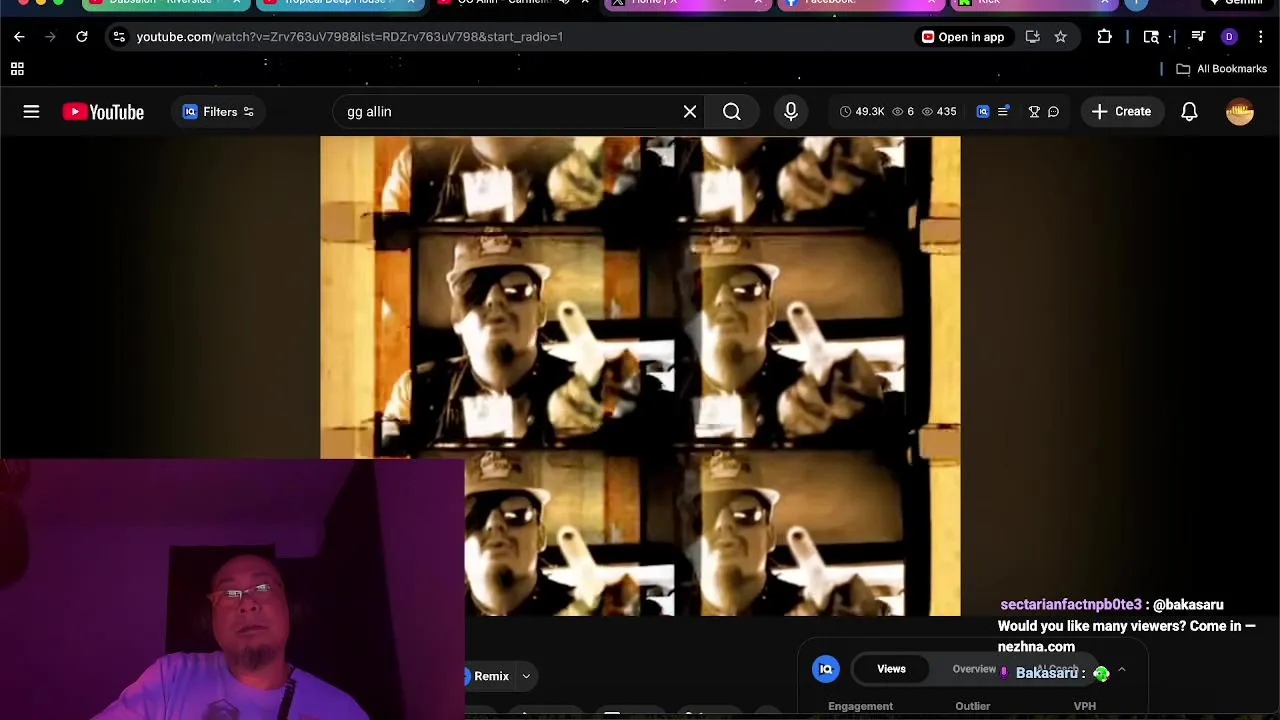Switch to the Tropical Deep House tab

[340, 3]
